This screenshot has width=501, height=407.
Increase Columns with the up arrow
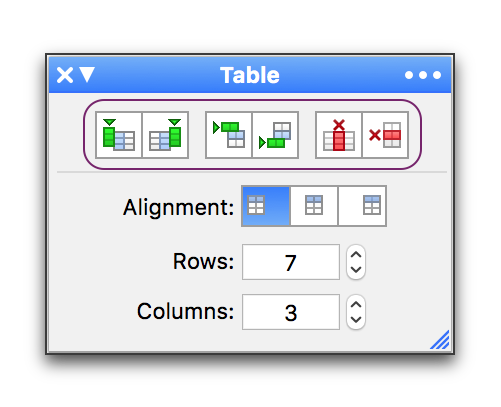(x=356, y=304)
